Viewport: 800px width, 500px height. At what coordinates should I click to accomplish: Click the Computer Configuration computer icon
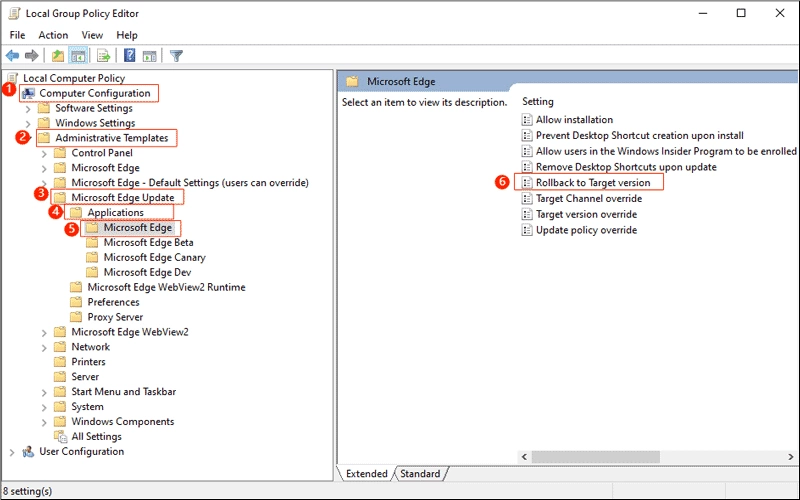point(28,93)
